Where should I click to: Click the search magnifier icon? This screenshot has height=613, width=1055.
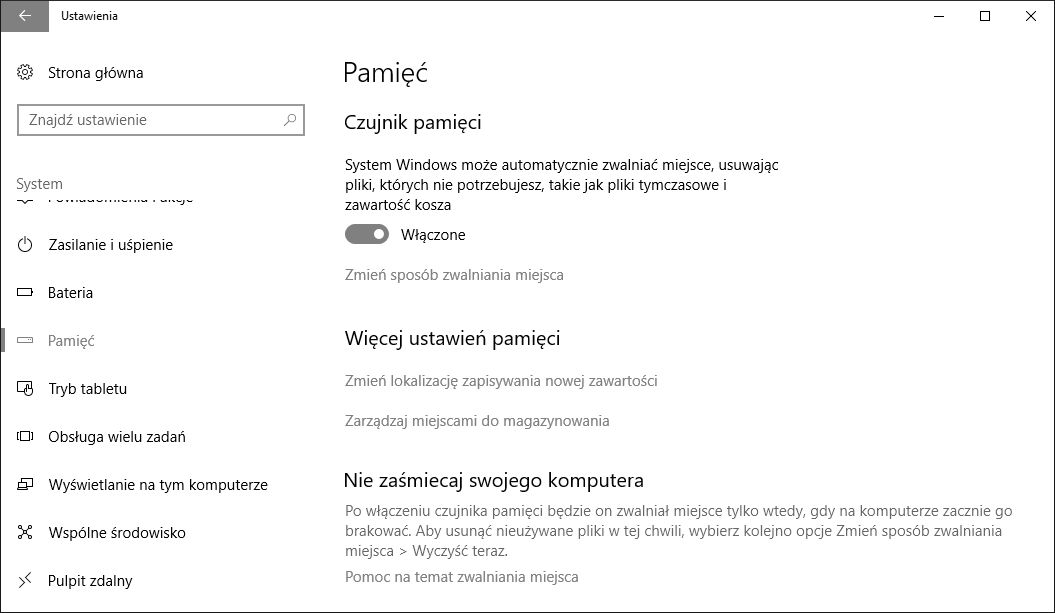[290, 120]
